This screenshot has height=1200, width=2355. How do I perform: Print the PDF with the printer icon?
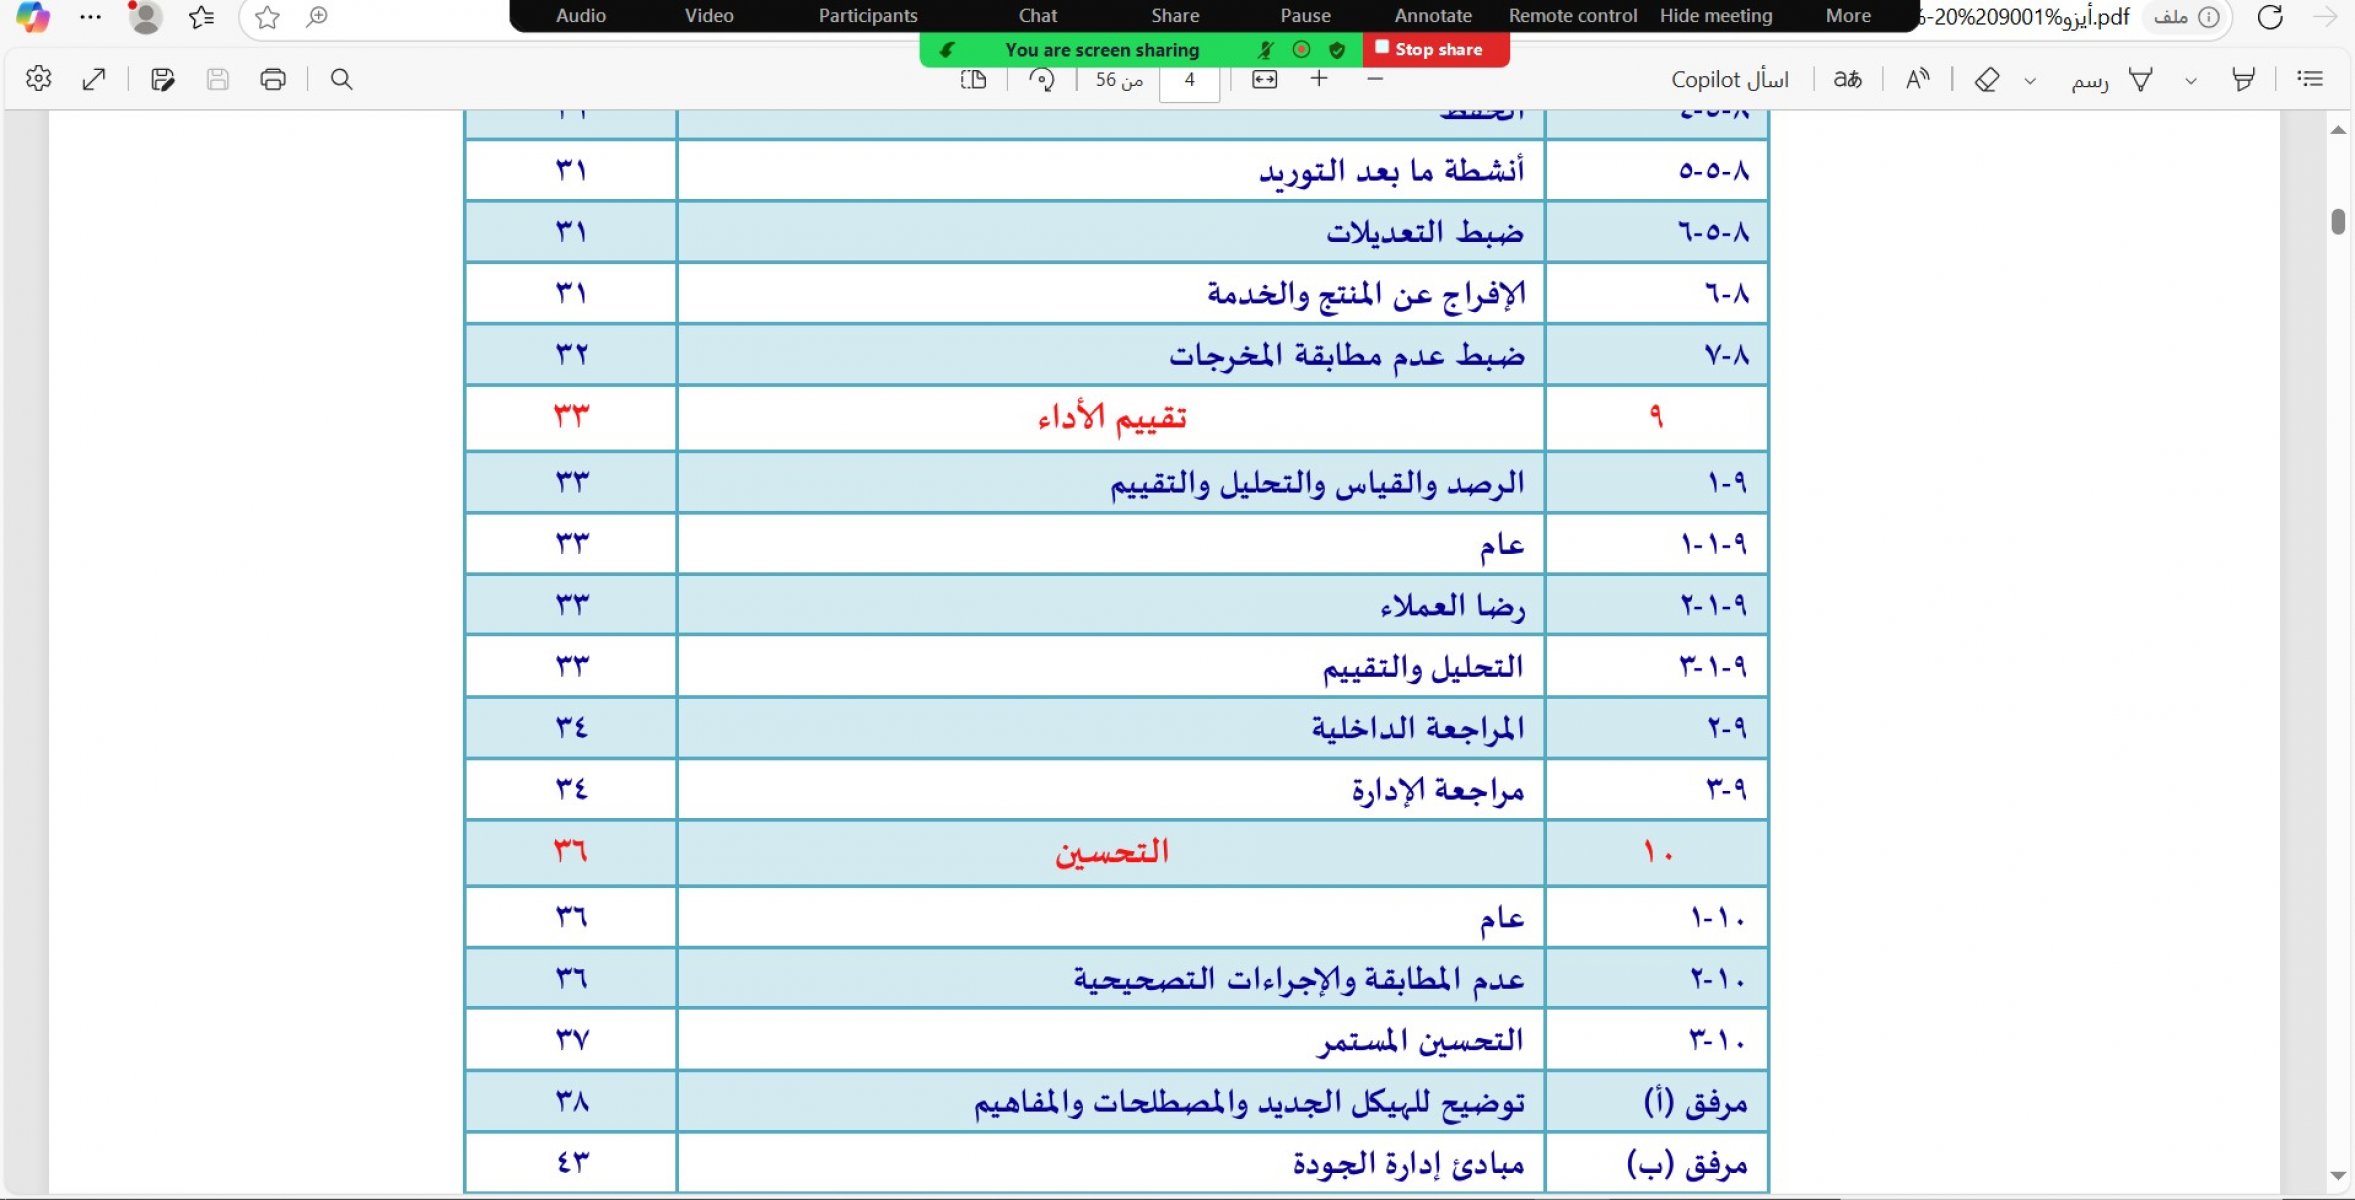[x=273, y=79]
